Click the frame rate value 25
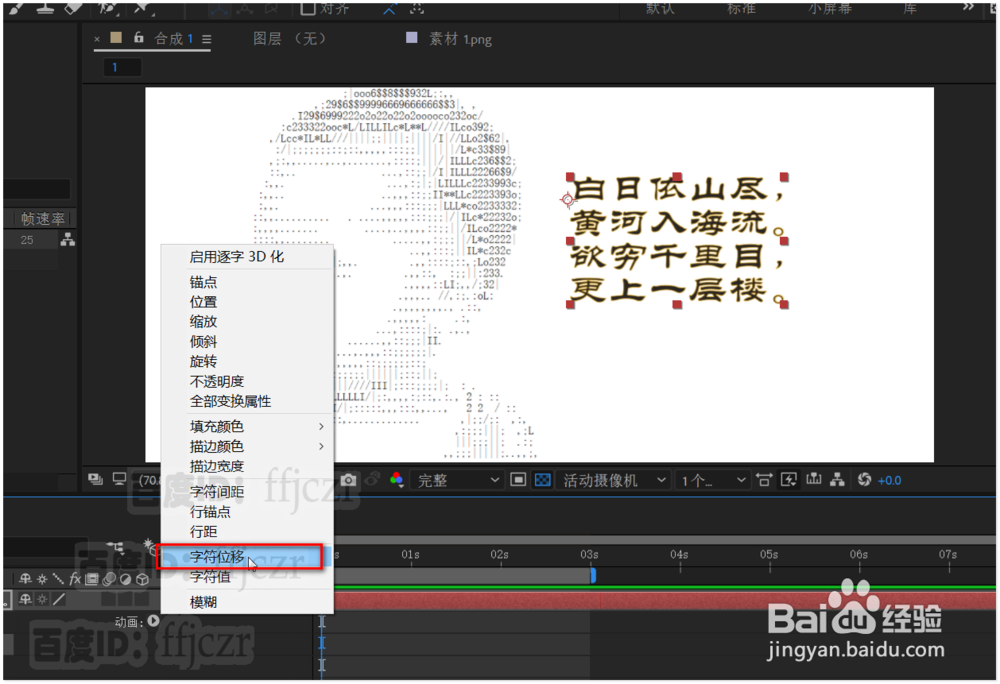1000x684 pixels. (x=27, y=240)
